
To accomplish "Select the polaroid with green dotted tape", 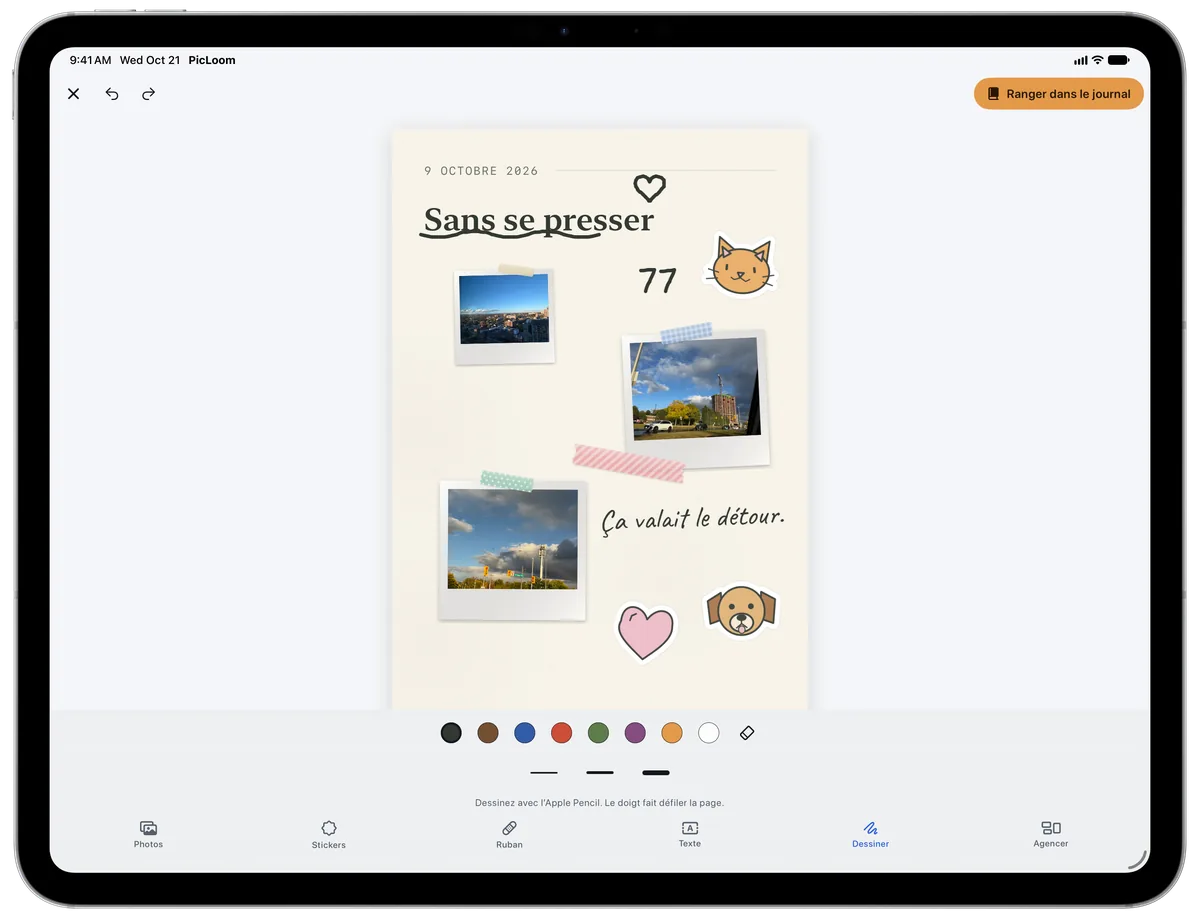I will pos(512,551).
